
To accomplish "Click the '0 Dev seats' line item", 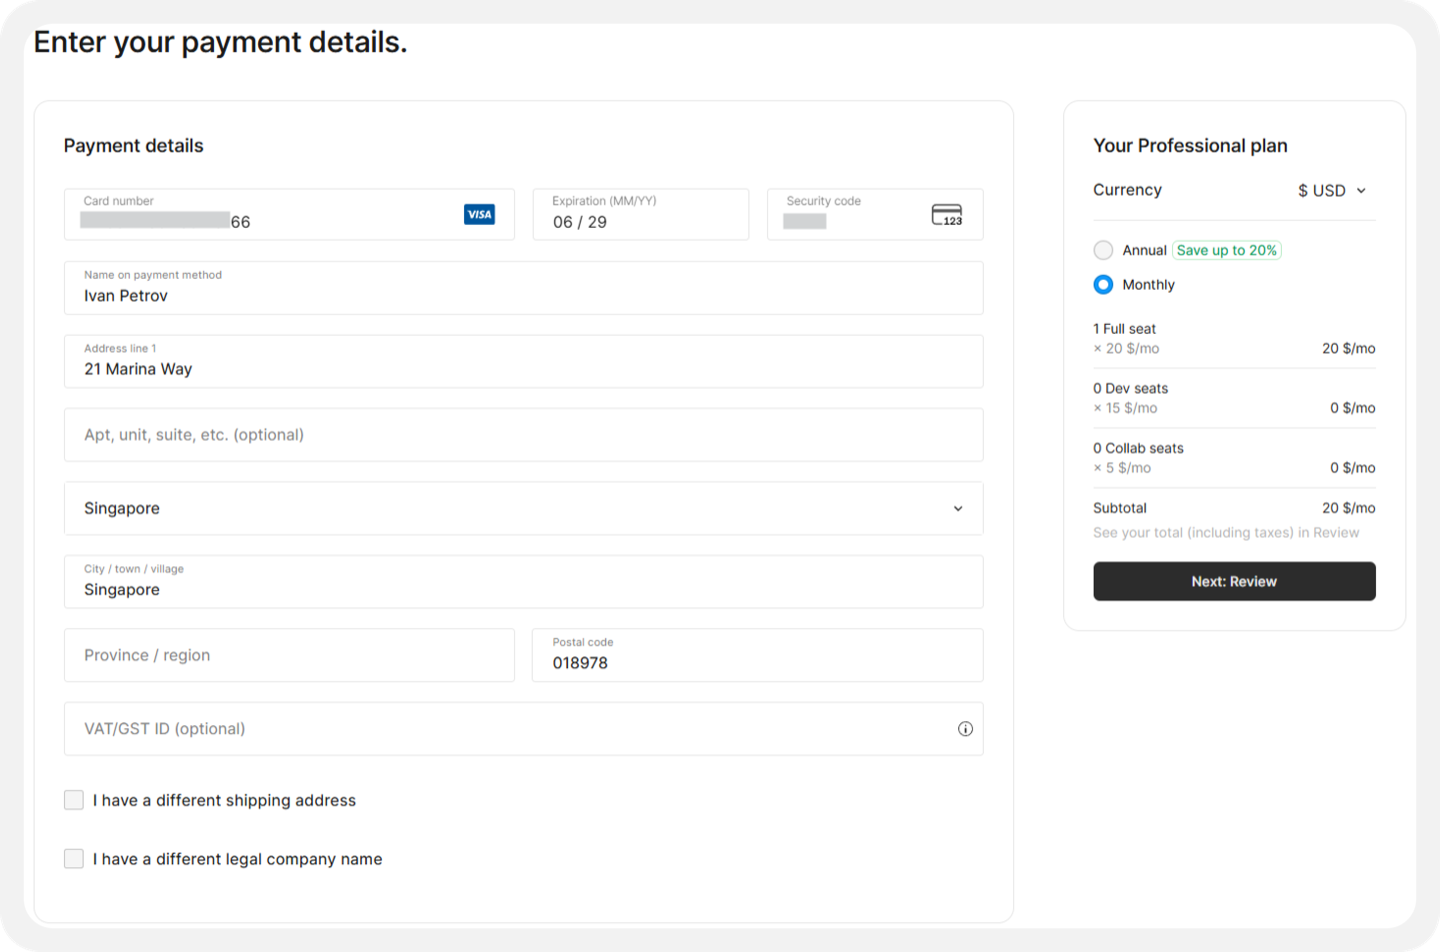I will tap(1234, 398).
